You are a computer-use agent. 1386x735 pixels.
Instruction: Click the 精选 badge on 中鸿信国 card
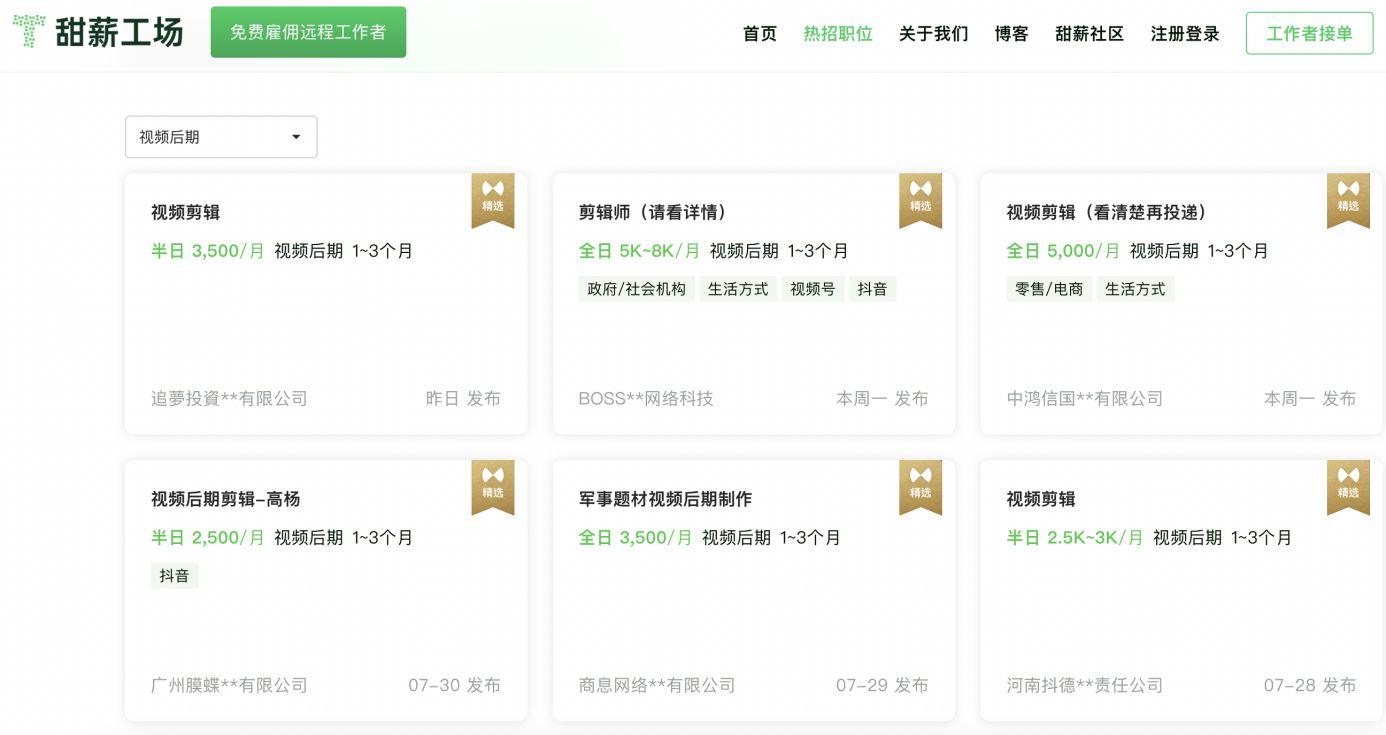point(1348,200)
